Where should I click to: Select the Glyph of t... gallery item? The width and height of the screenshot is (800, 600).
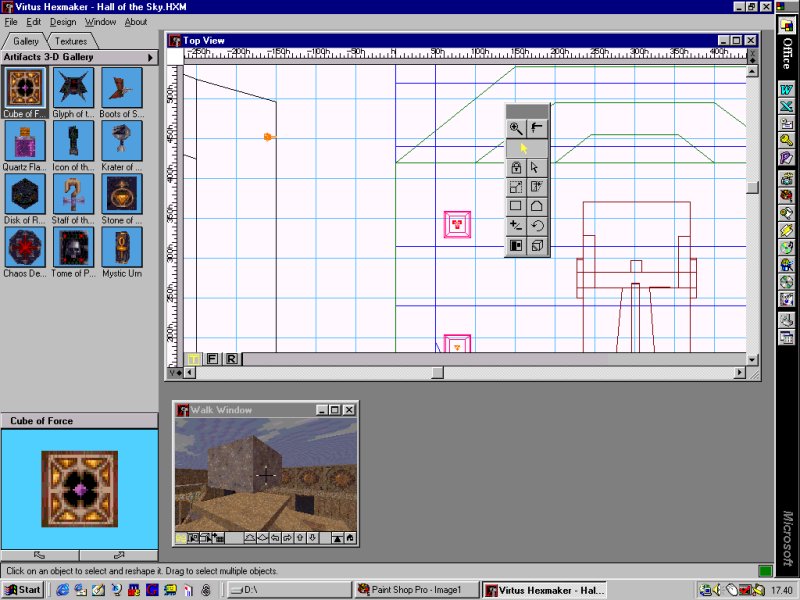[73, 93]
